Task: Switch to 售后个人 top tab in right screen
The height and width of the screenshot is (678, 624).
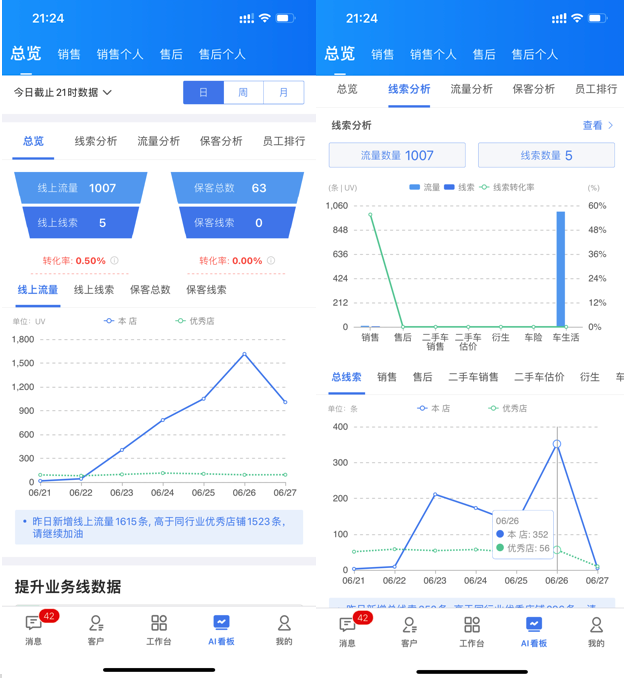Action: [x=534, y=54]
